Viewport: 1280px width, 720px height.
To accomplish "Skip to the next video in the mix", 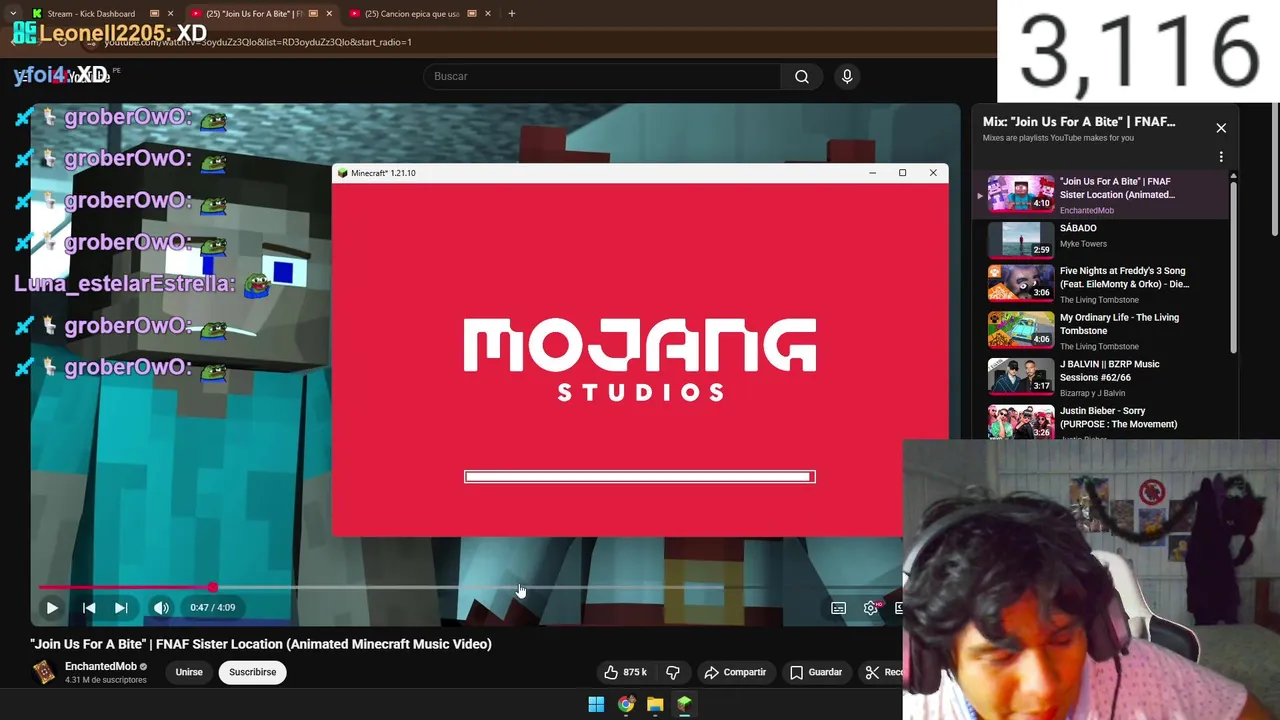I will [121, 607].
